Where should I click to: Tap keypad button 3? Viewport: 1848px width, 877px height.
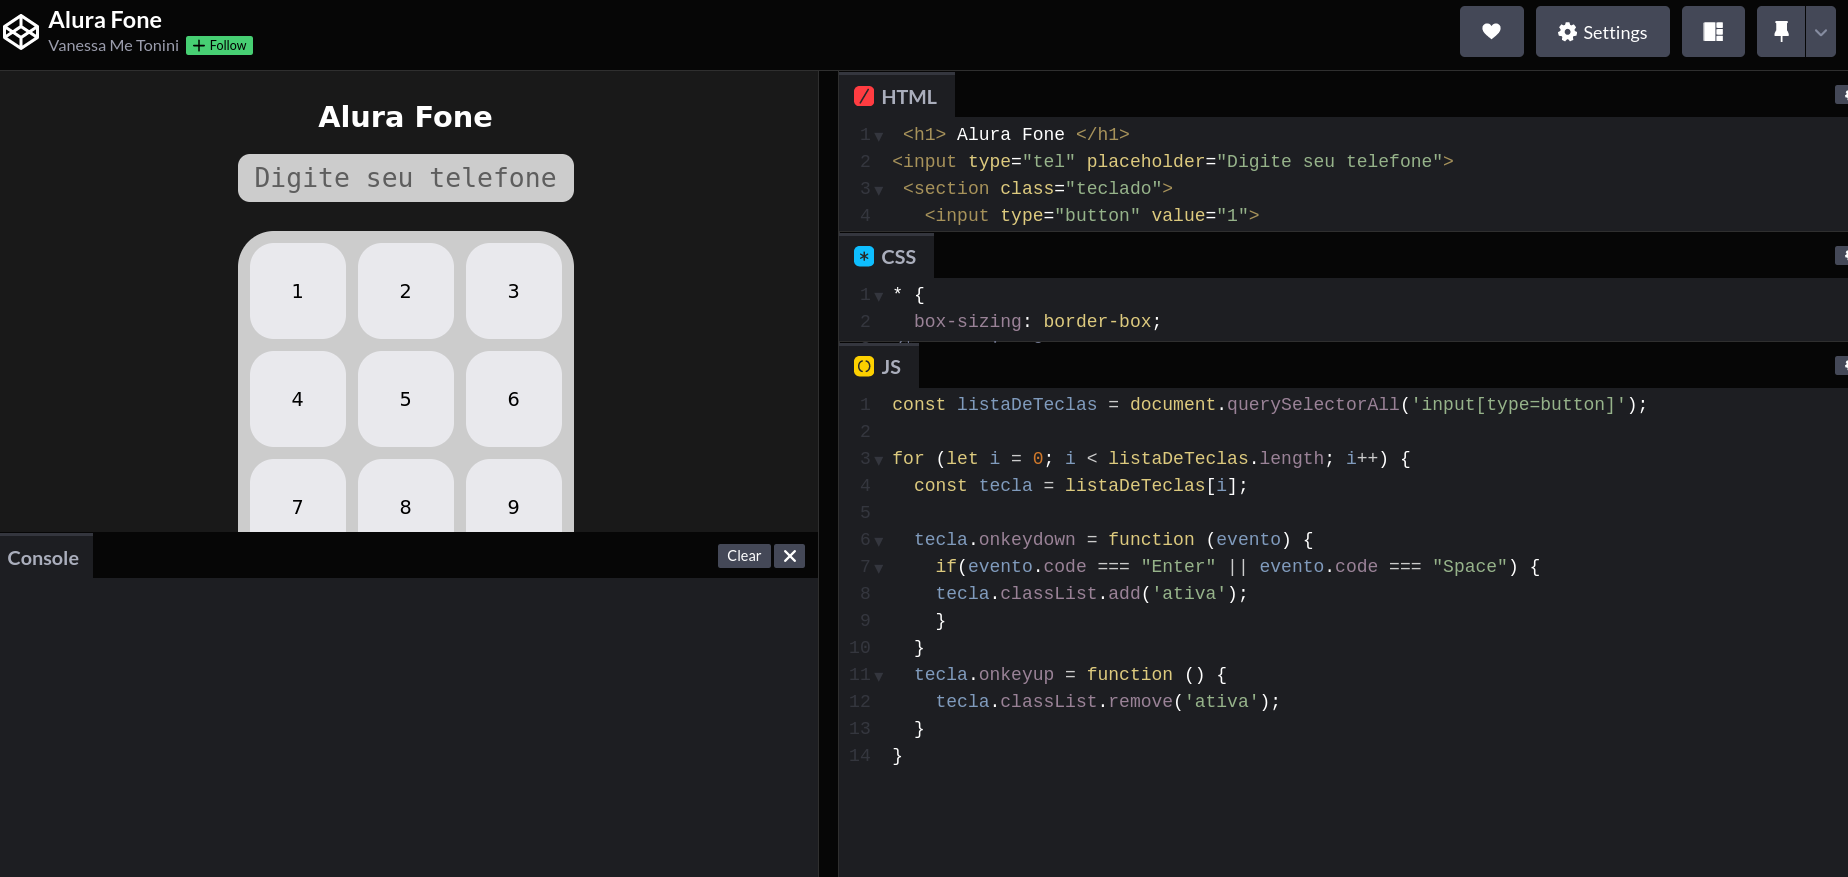tap(514, 291)
